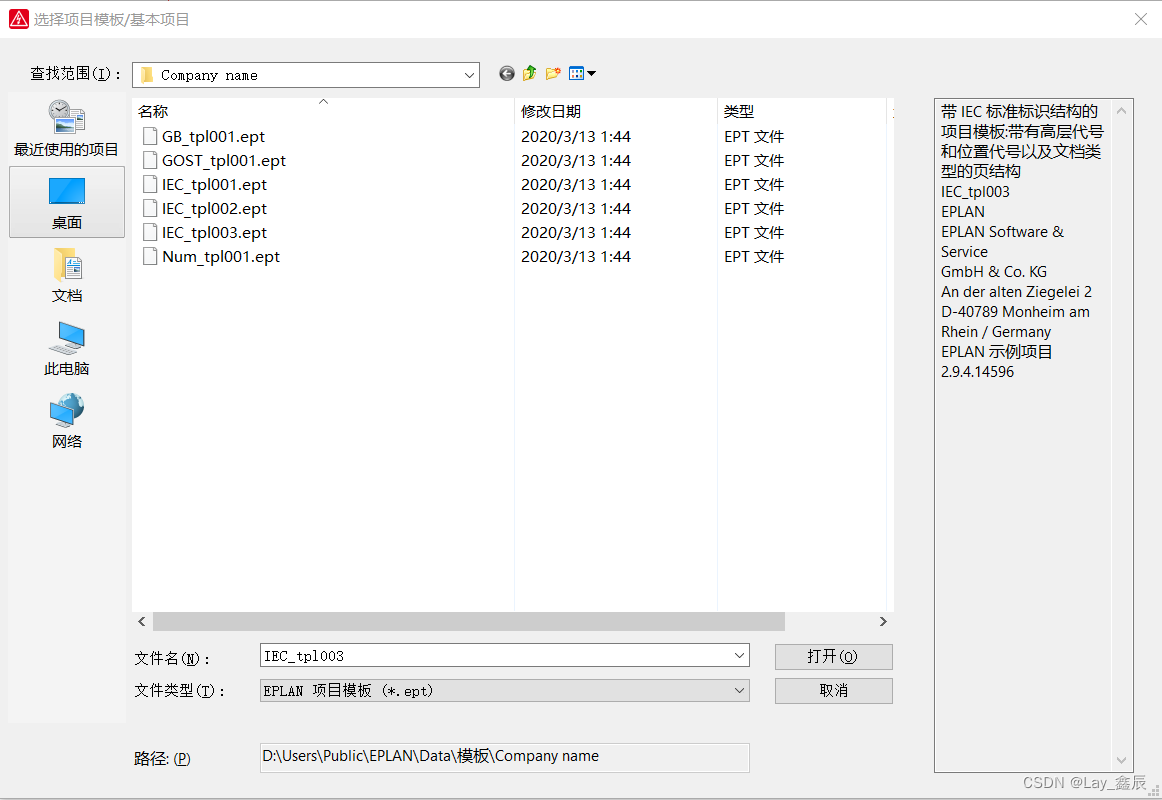1162x800 pixels.
Task: Expand the file type dropdown
Action: pyautogui.click(x=739, y=690)
